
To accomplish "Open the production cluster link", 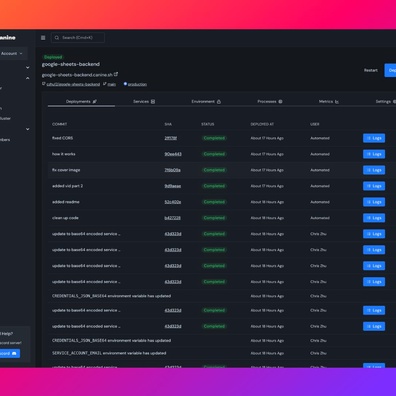I will click(137, 84).
